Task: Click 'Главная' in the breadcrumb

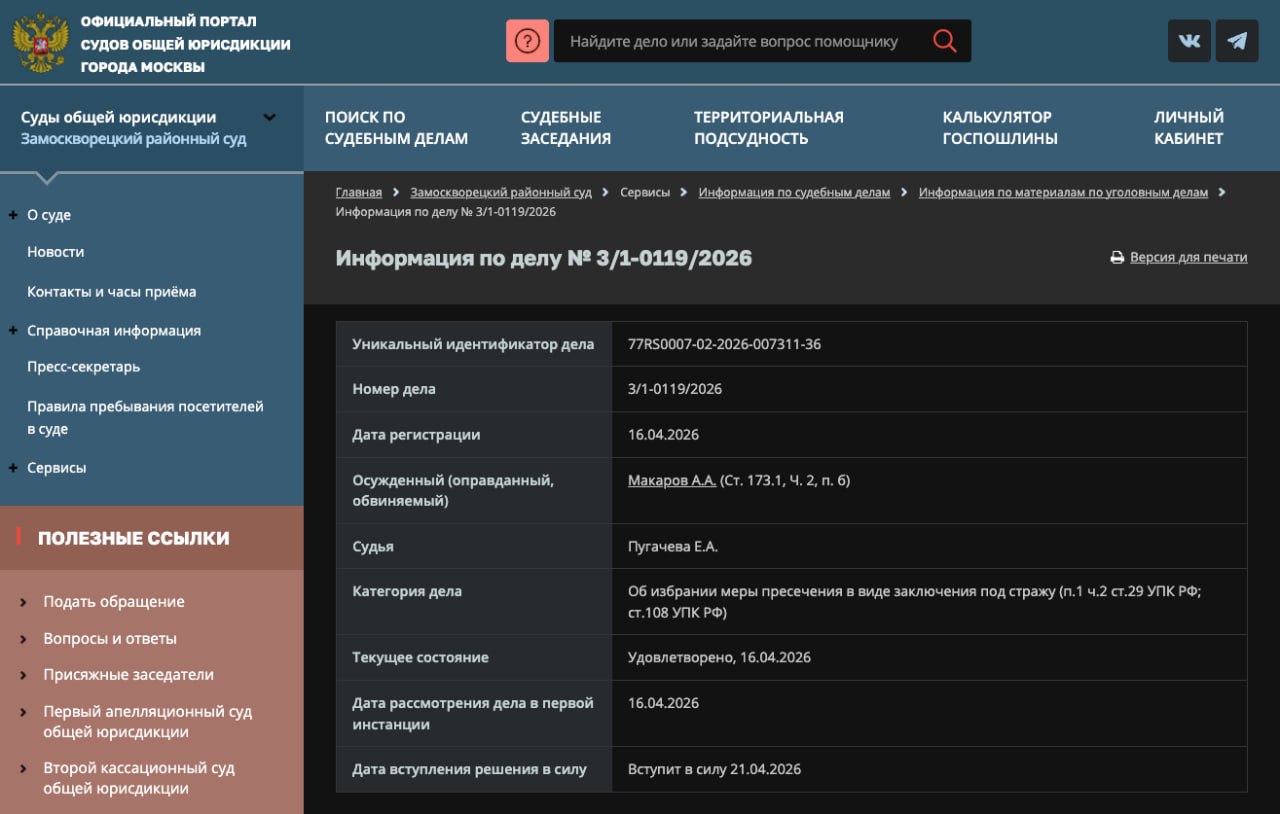Action: 359,192
